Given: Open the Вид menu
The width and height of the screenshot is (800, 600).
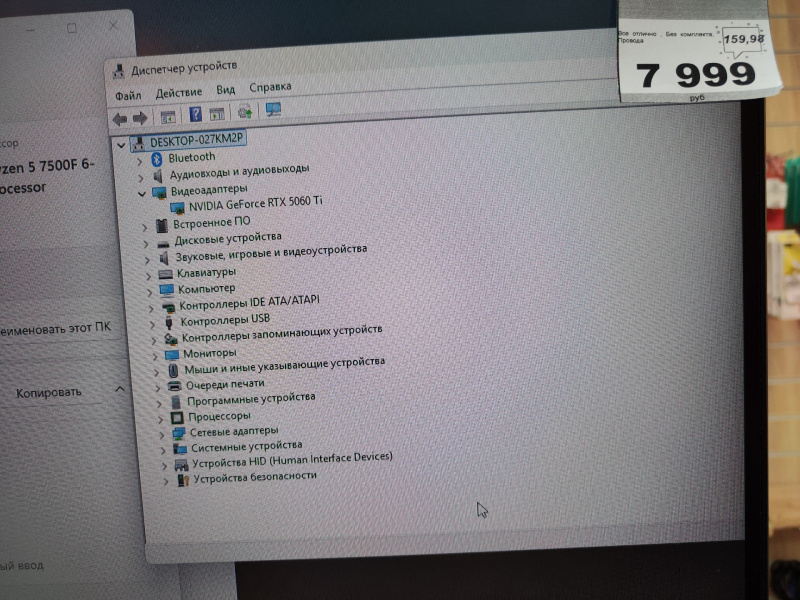Looking at the screenshot, I should (226, 90).
